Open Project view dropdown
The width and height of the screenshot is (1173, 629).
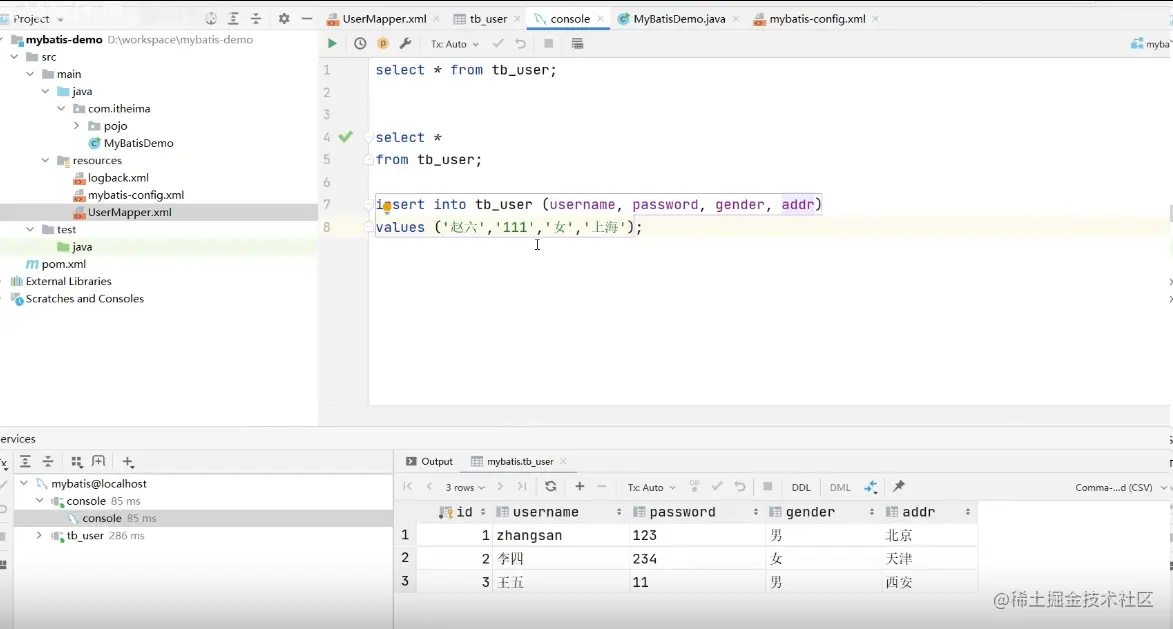pyautogui.click(x=37, y=19)
